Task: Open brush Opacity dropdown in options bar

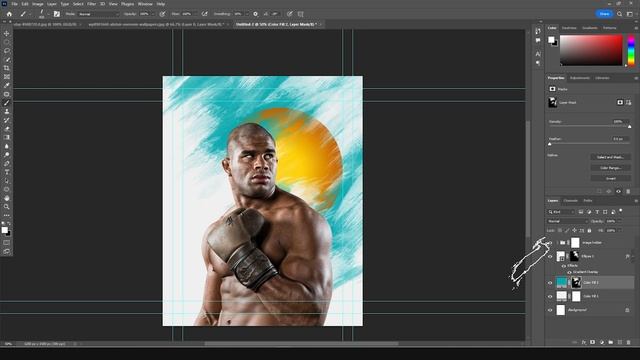Action: coord(153,14)
